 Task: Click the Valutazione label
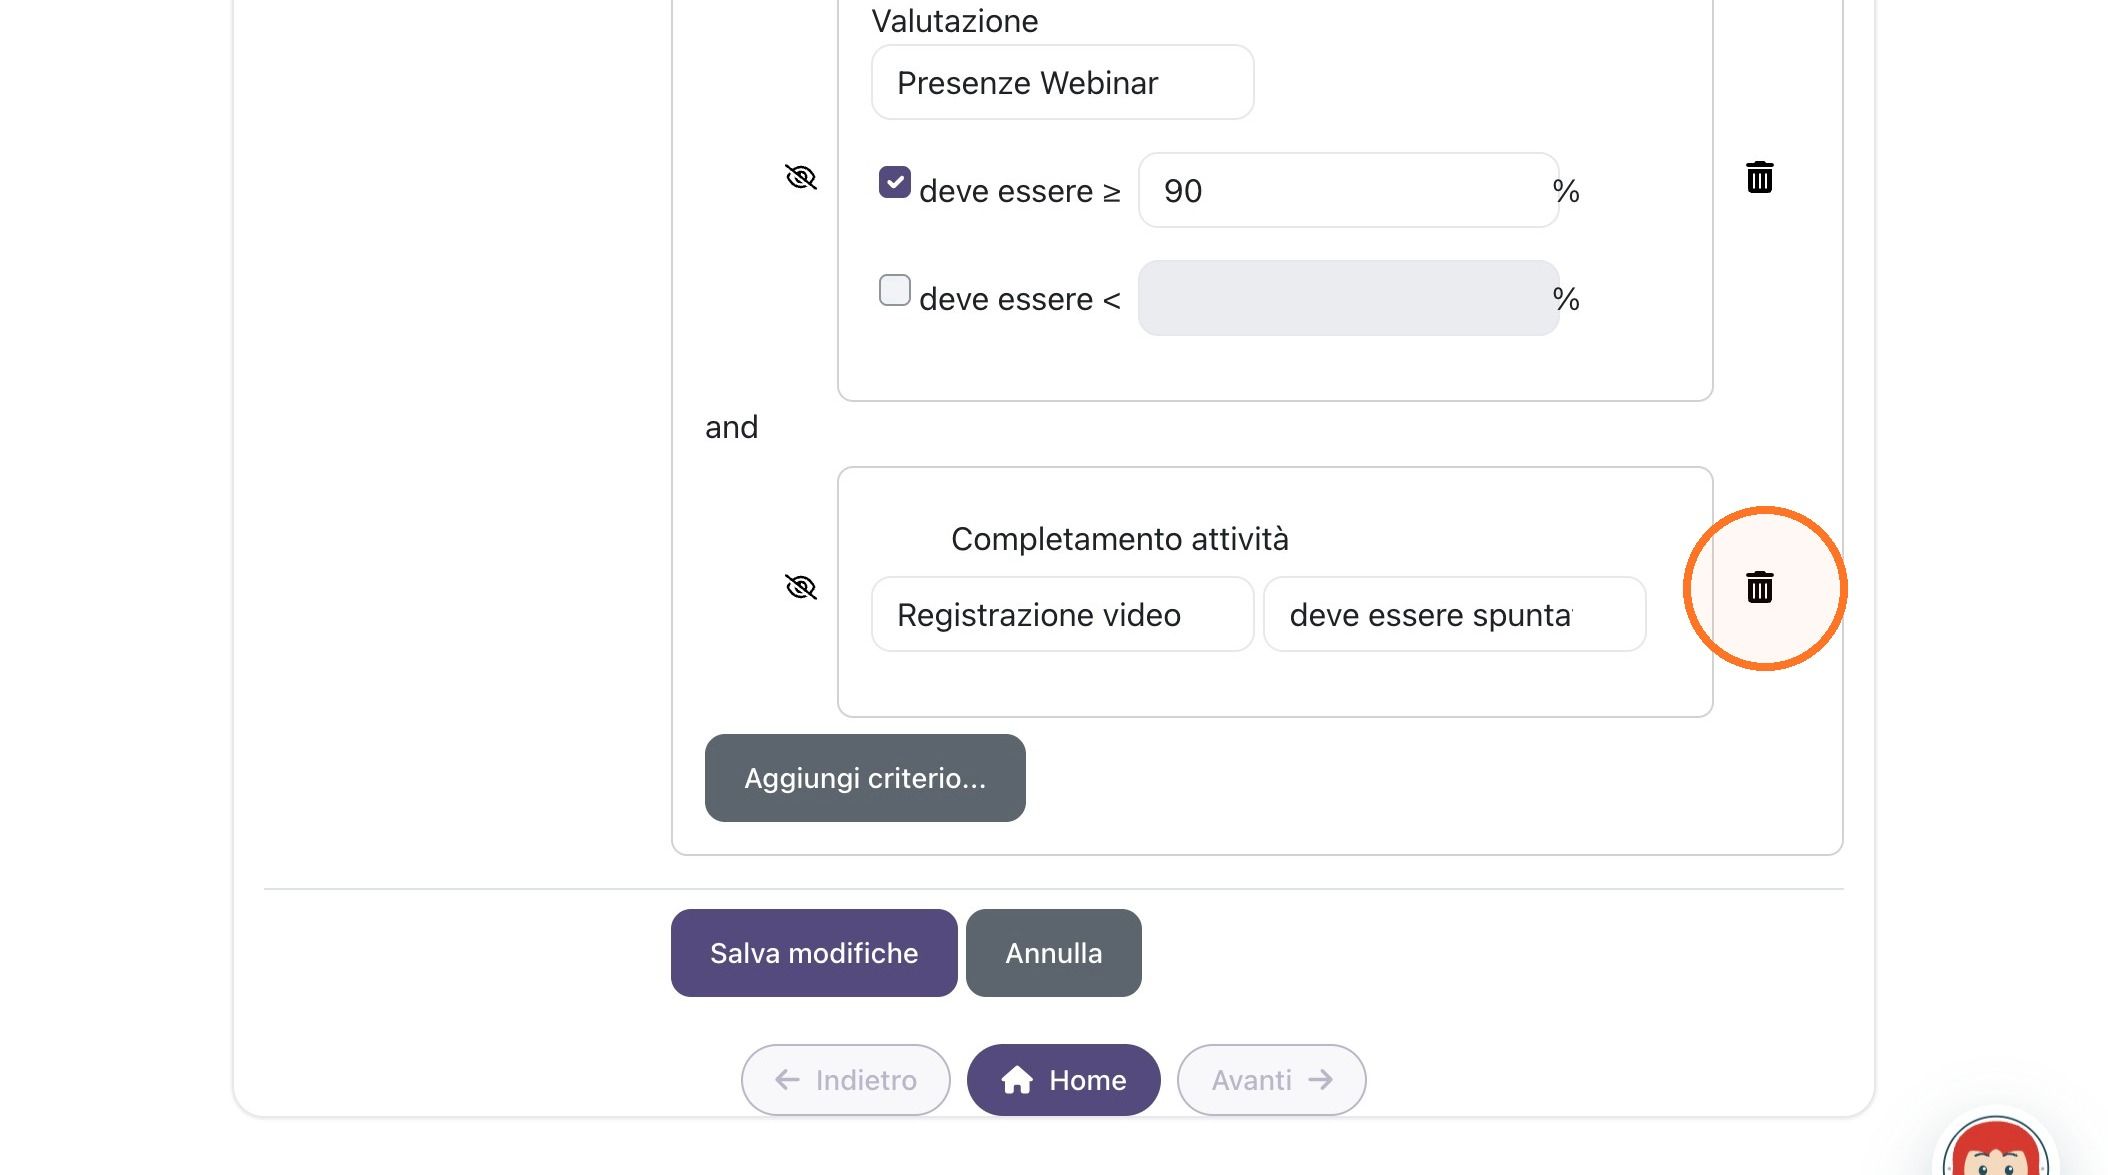pyautogui.click(x=955, y=20)
